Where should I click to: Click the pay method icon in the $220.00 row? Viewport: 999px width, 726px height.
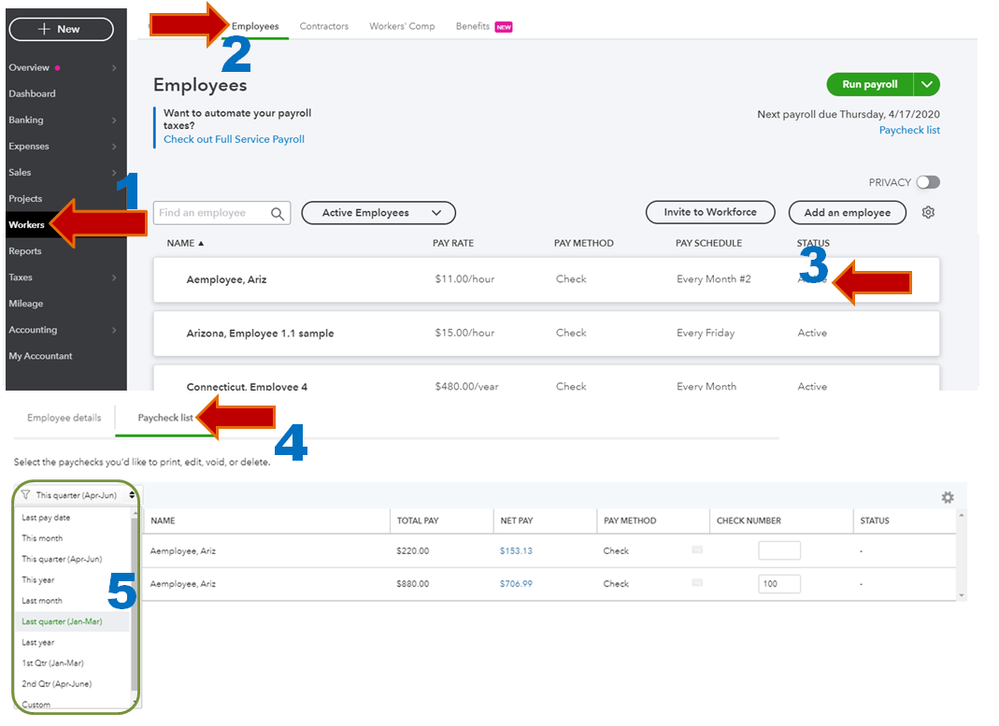(x=698, y=550)
